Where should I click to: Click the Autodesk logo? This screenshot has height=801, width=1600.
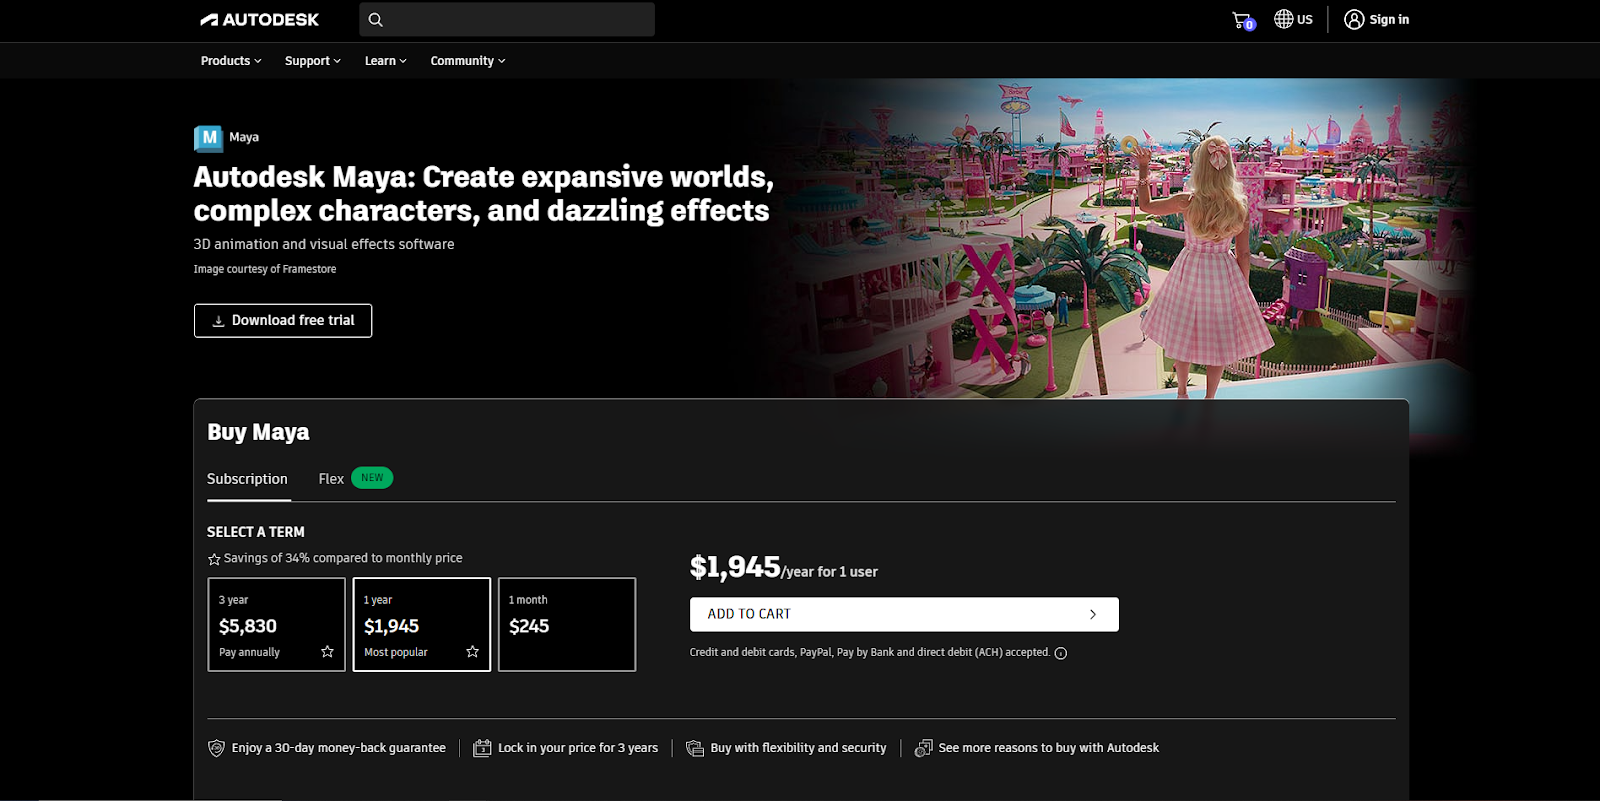coord(259,19)
